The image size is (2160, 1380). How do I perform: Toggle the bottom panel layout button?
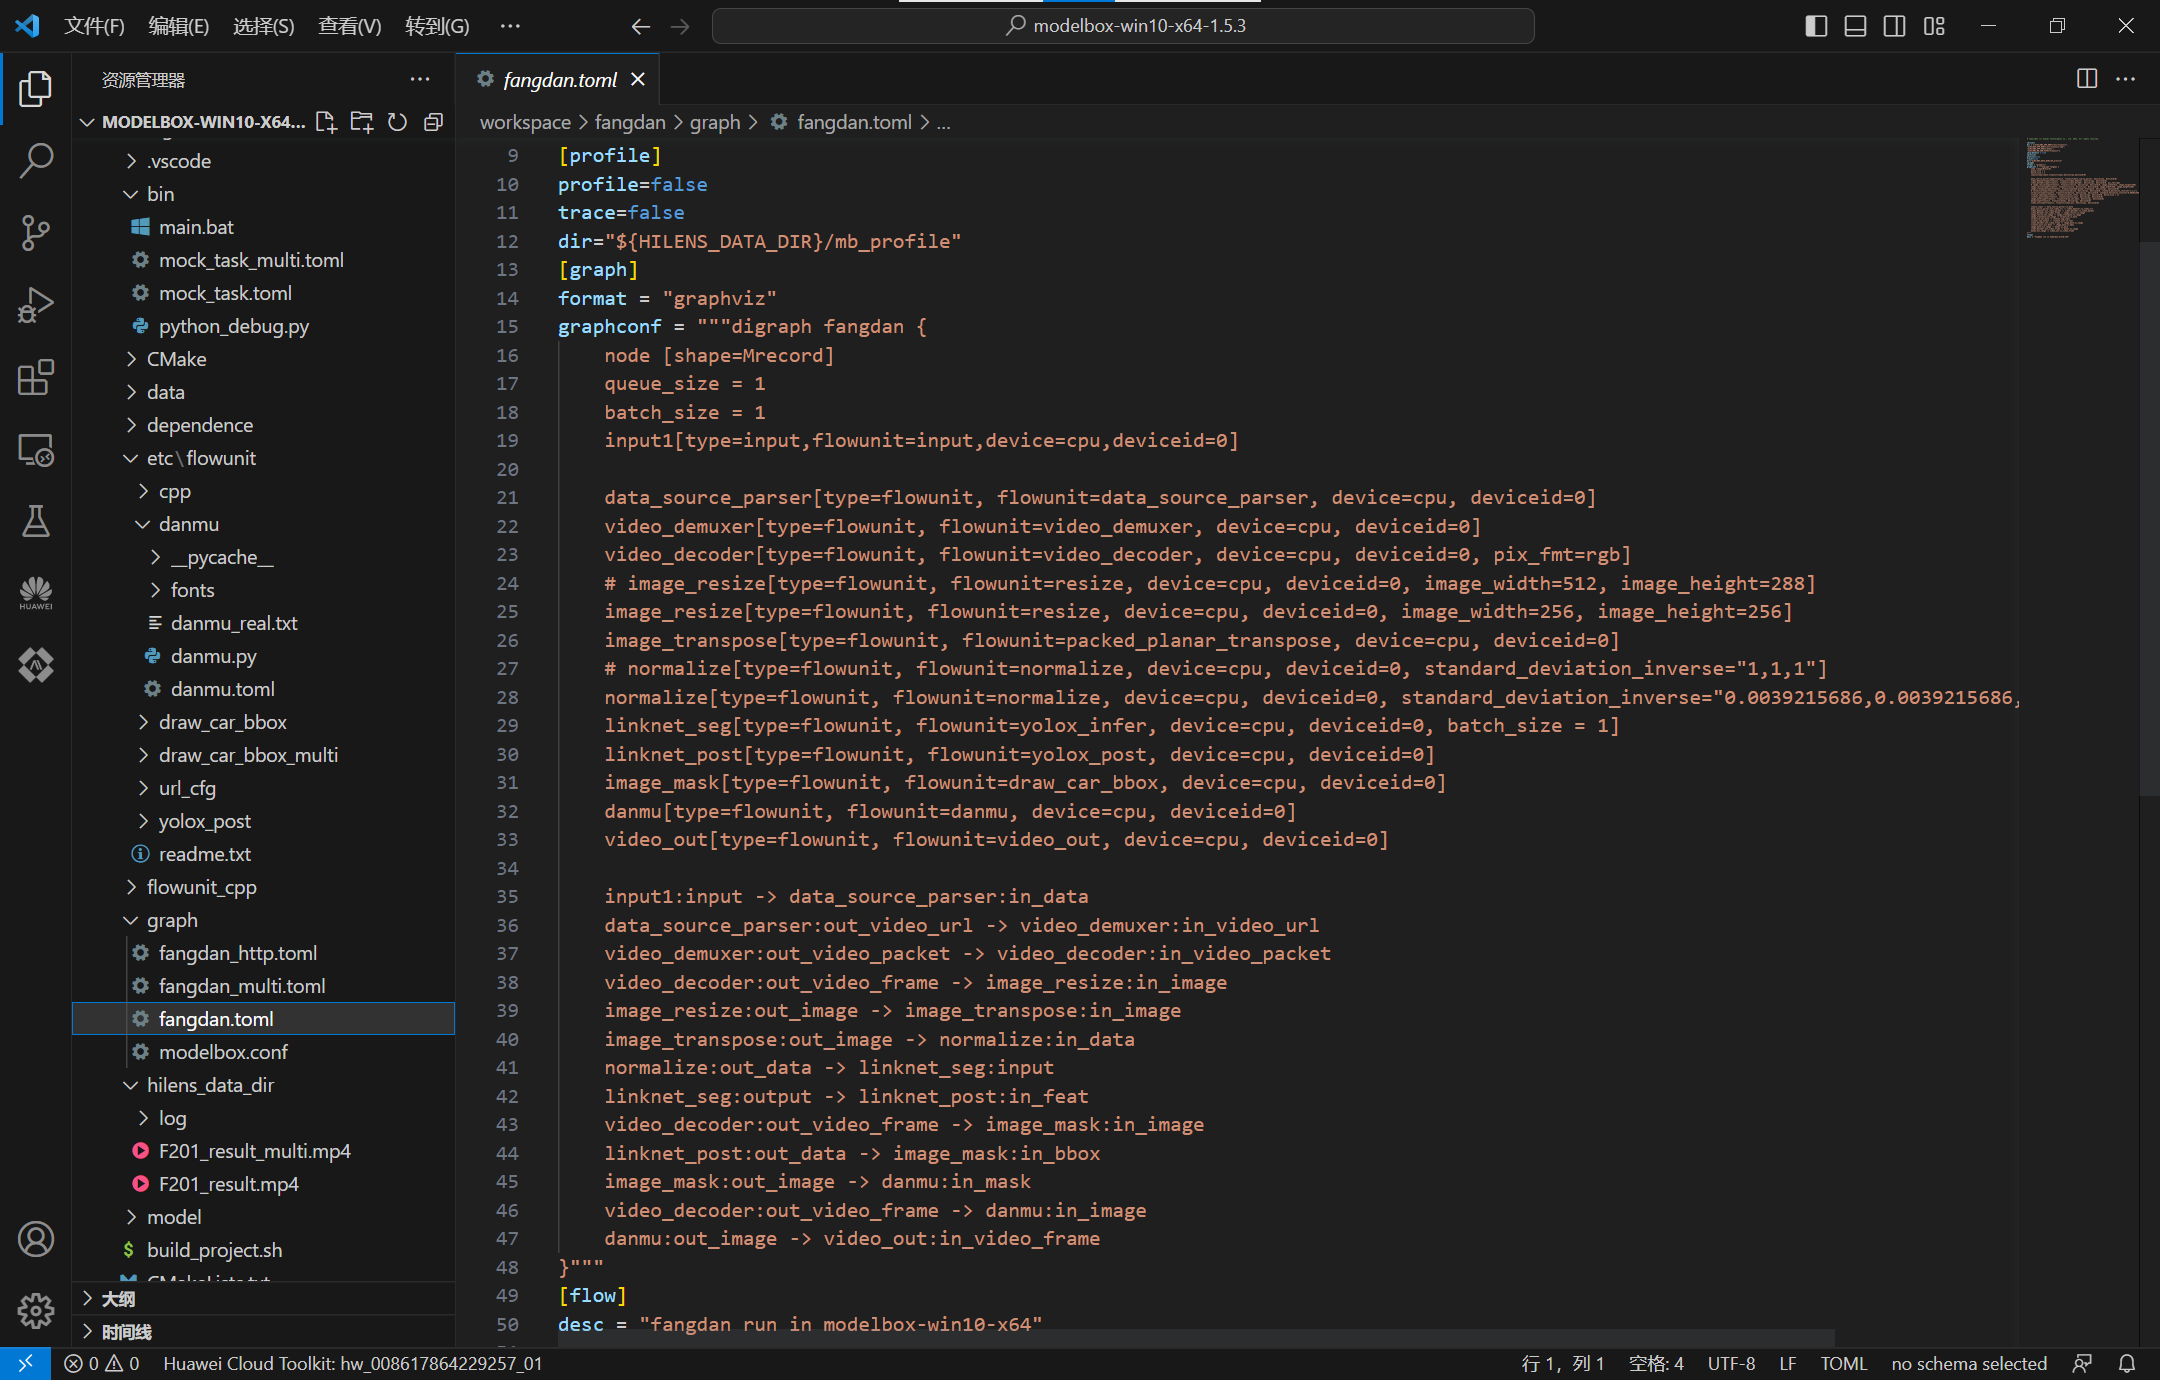tap(1855, 26)
